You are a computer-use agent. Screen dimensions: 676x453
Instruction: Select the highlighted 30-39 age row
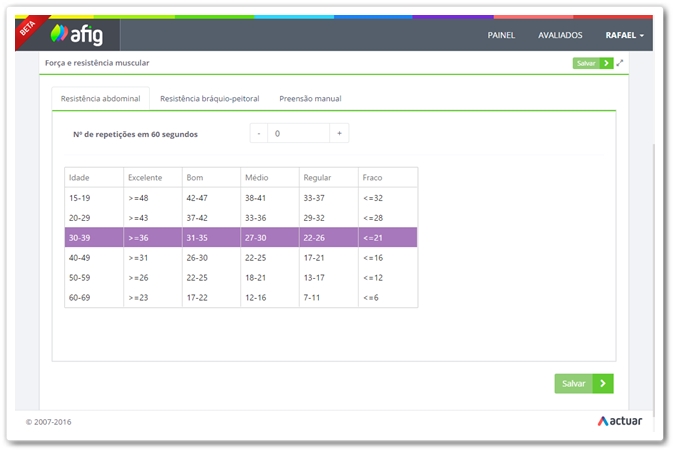240,237
